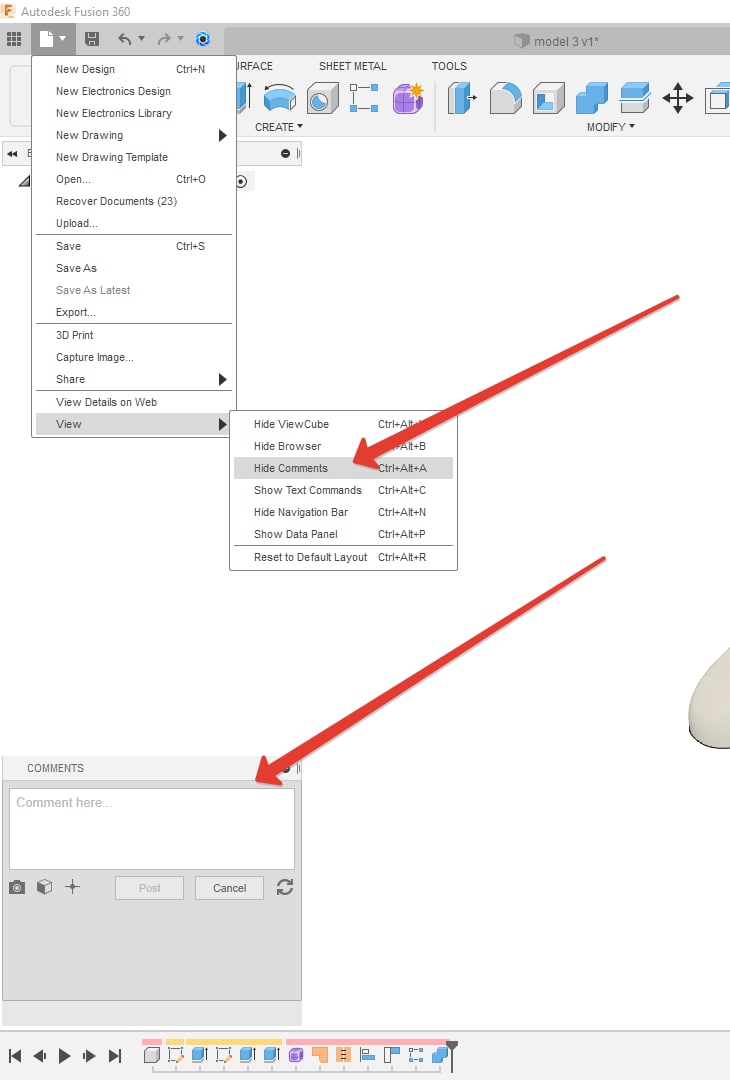The image size is (730, 1080).
Task: Expand the MODIFY panel dropdown
Action: click(x=611, y=127)
